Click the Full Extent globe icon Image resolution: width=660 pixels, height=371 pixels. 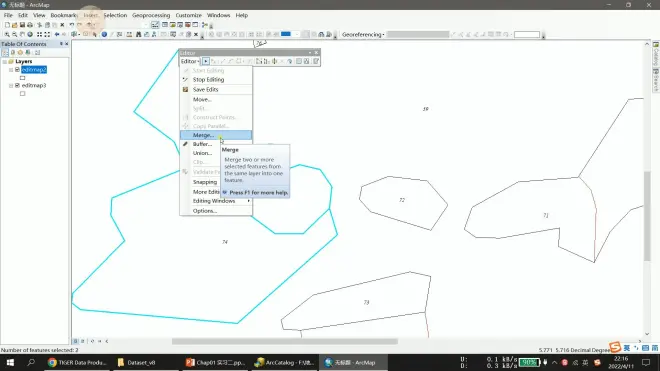pyautogui.click(x=30, y=35)
